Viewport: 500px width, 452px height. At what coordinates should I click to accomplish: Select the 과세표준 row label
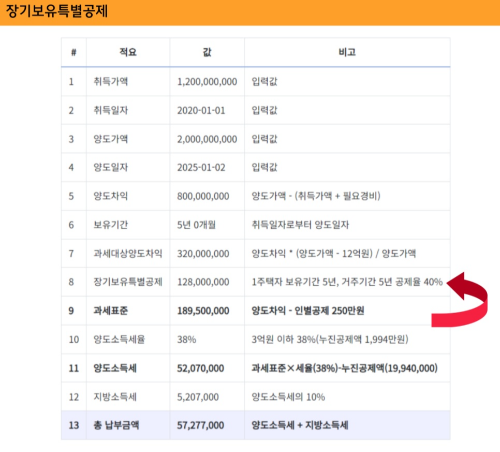tap(111, 311)
